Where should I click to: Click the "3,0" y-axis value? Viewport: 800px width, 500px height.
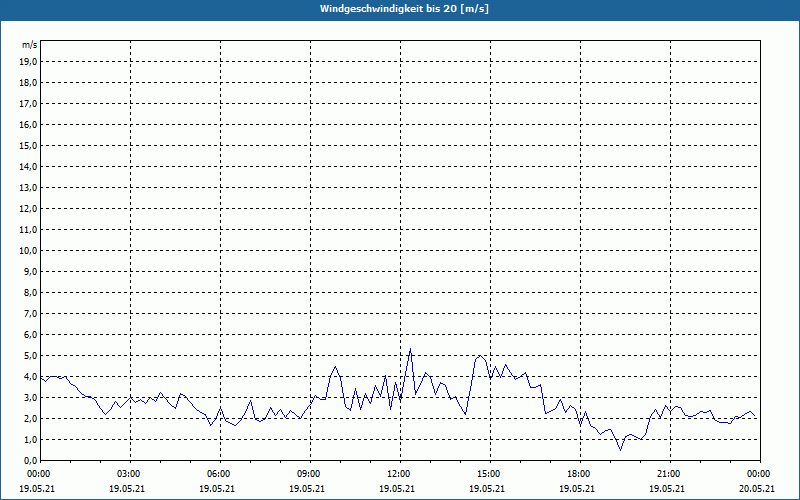(31, 397)
